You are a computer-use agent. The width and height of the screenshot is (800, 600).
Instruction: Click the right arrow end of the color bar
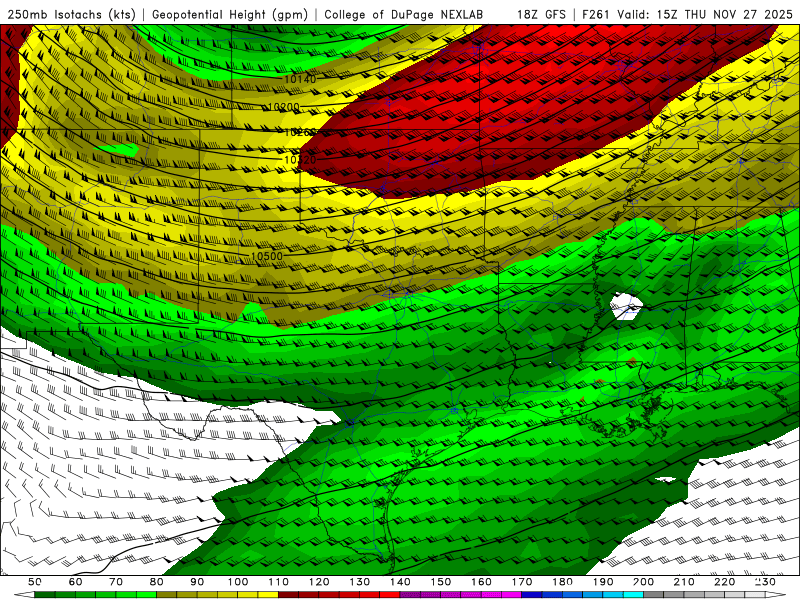(776, 595)
